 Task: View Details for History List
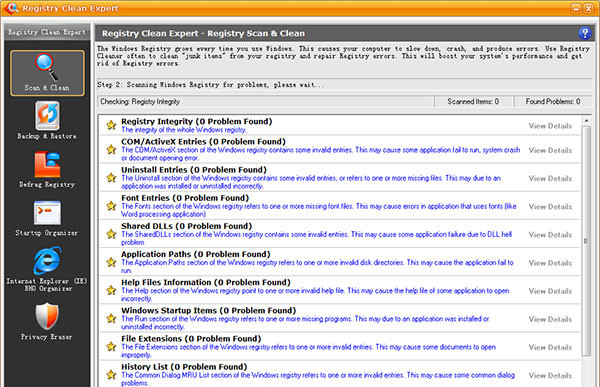[550, 376]
